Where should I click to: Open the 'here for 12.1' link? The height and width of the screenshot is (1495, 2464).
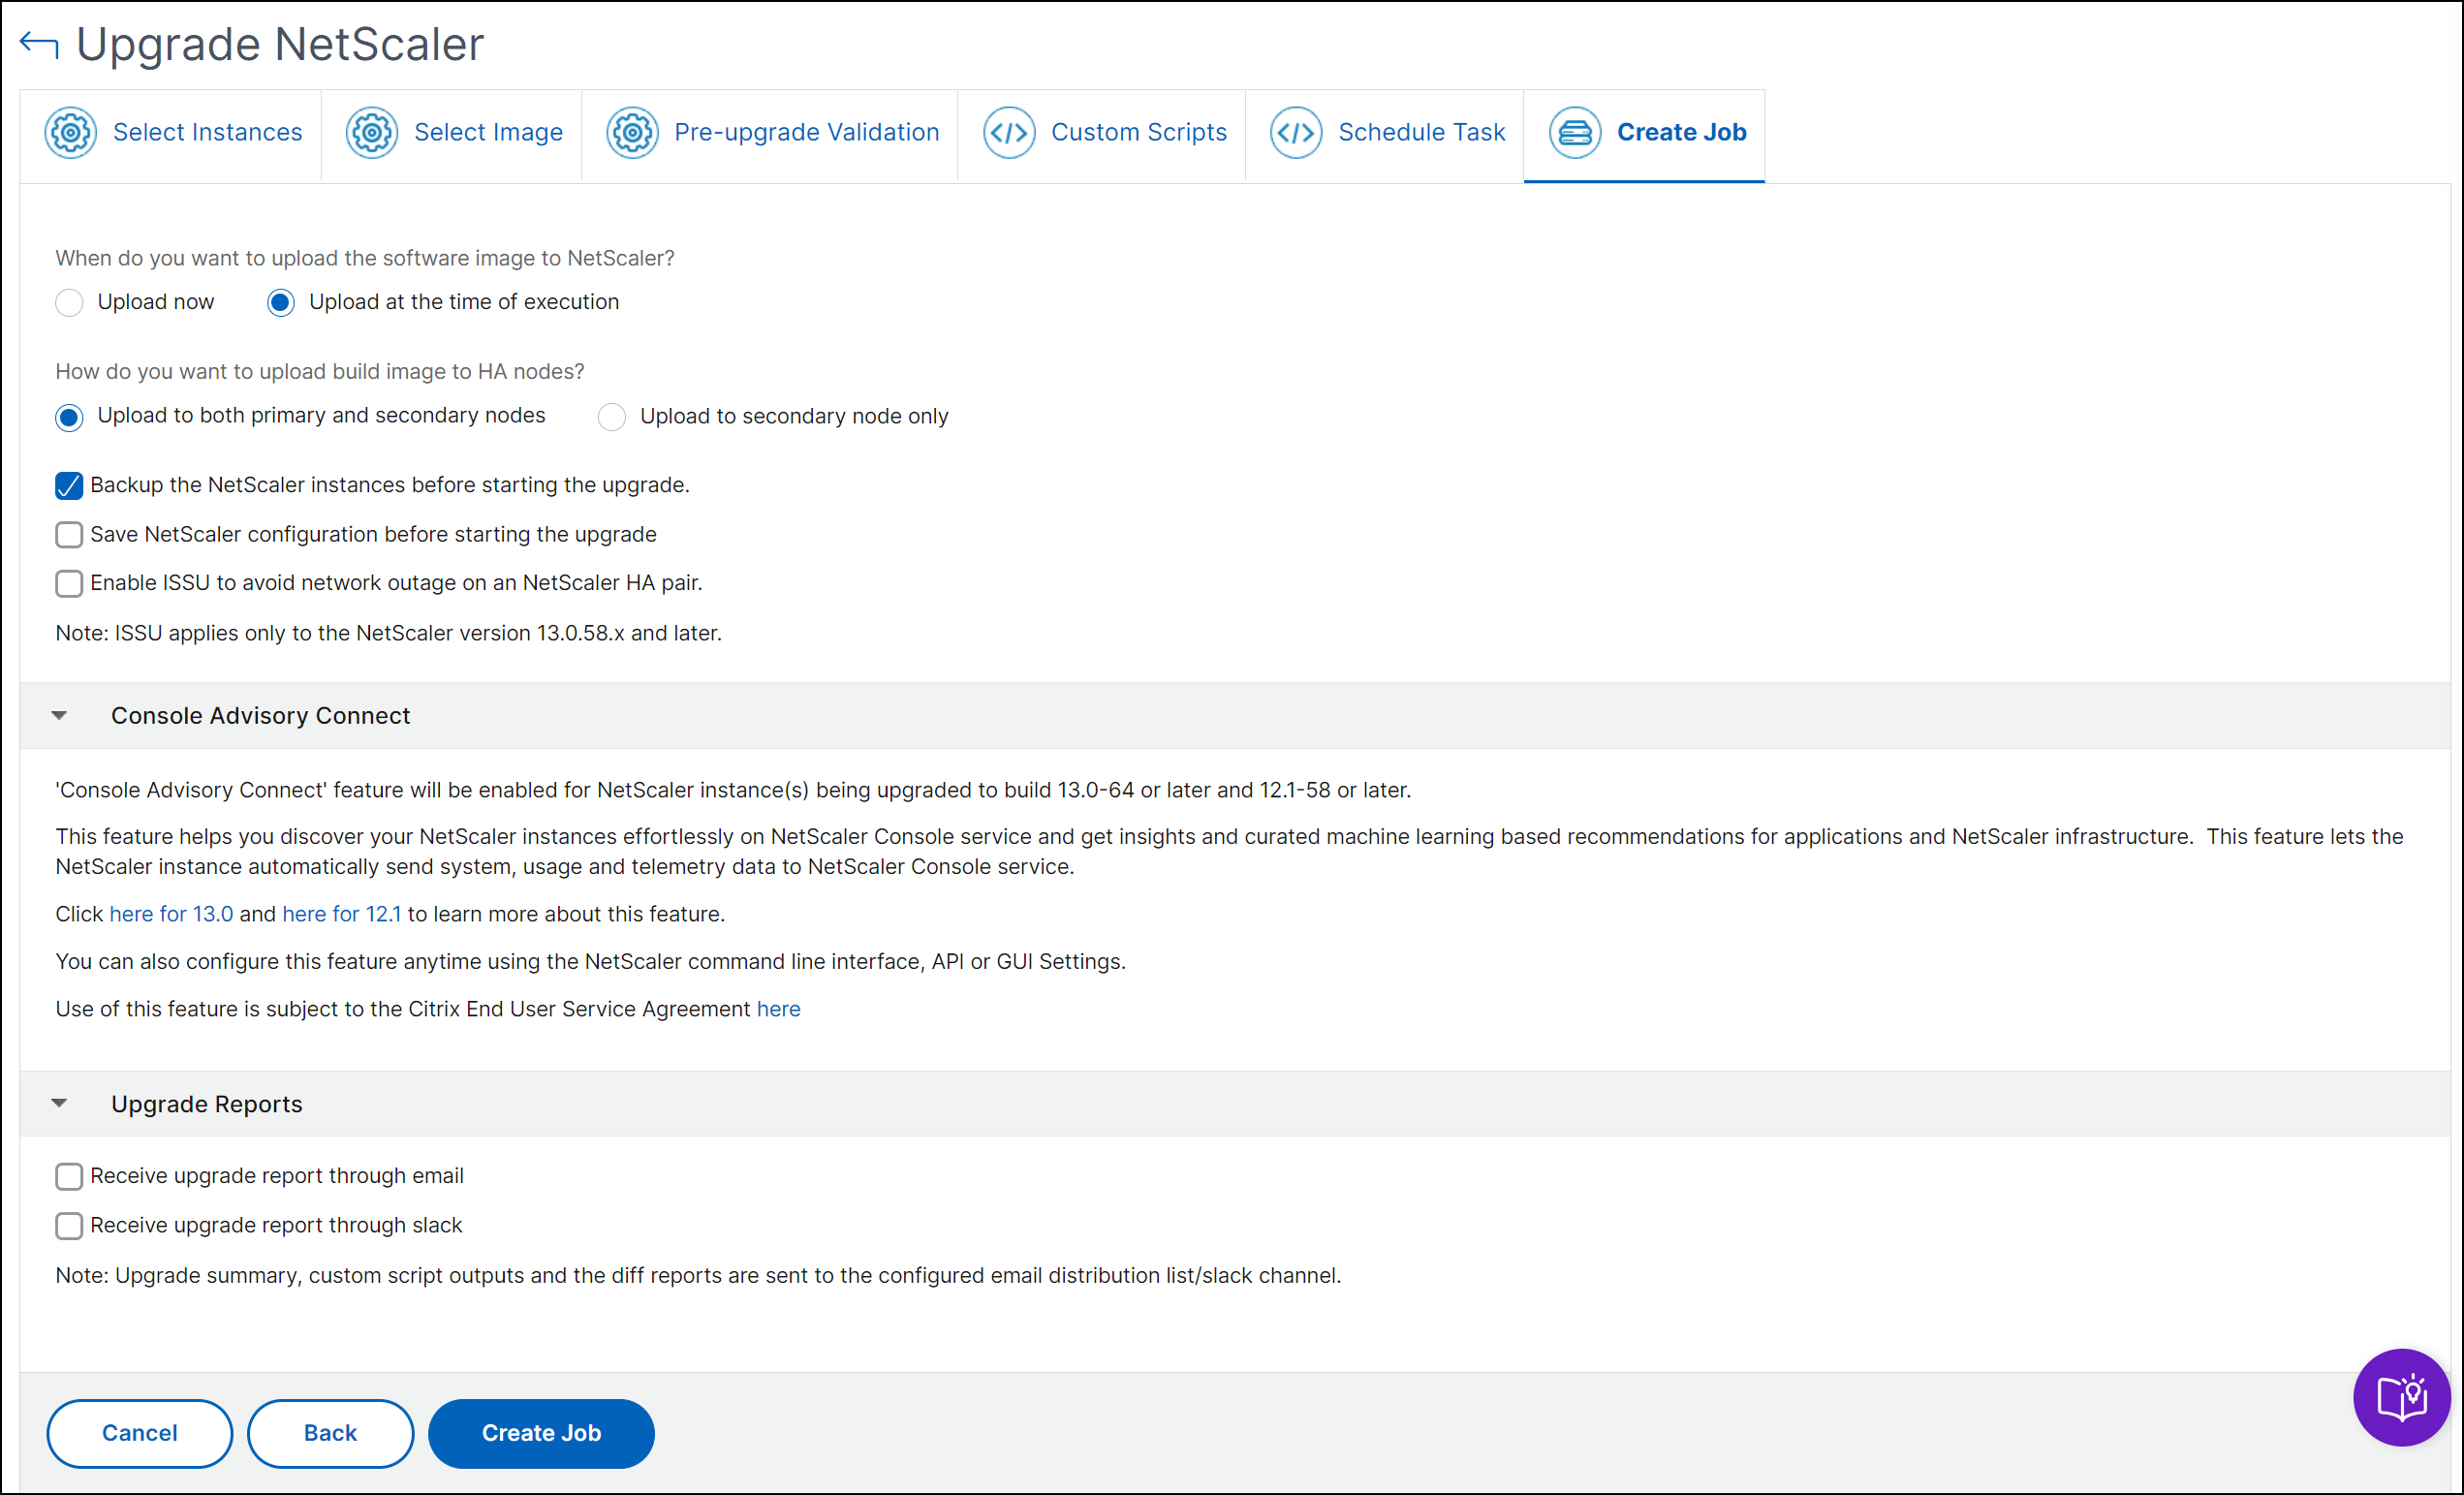pyautogui.click(x=342, y=914)
